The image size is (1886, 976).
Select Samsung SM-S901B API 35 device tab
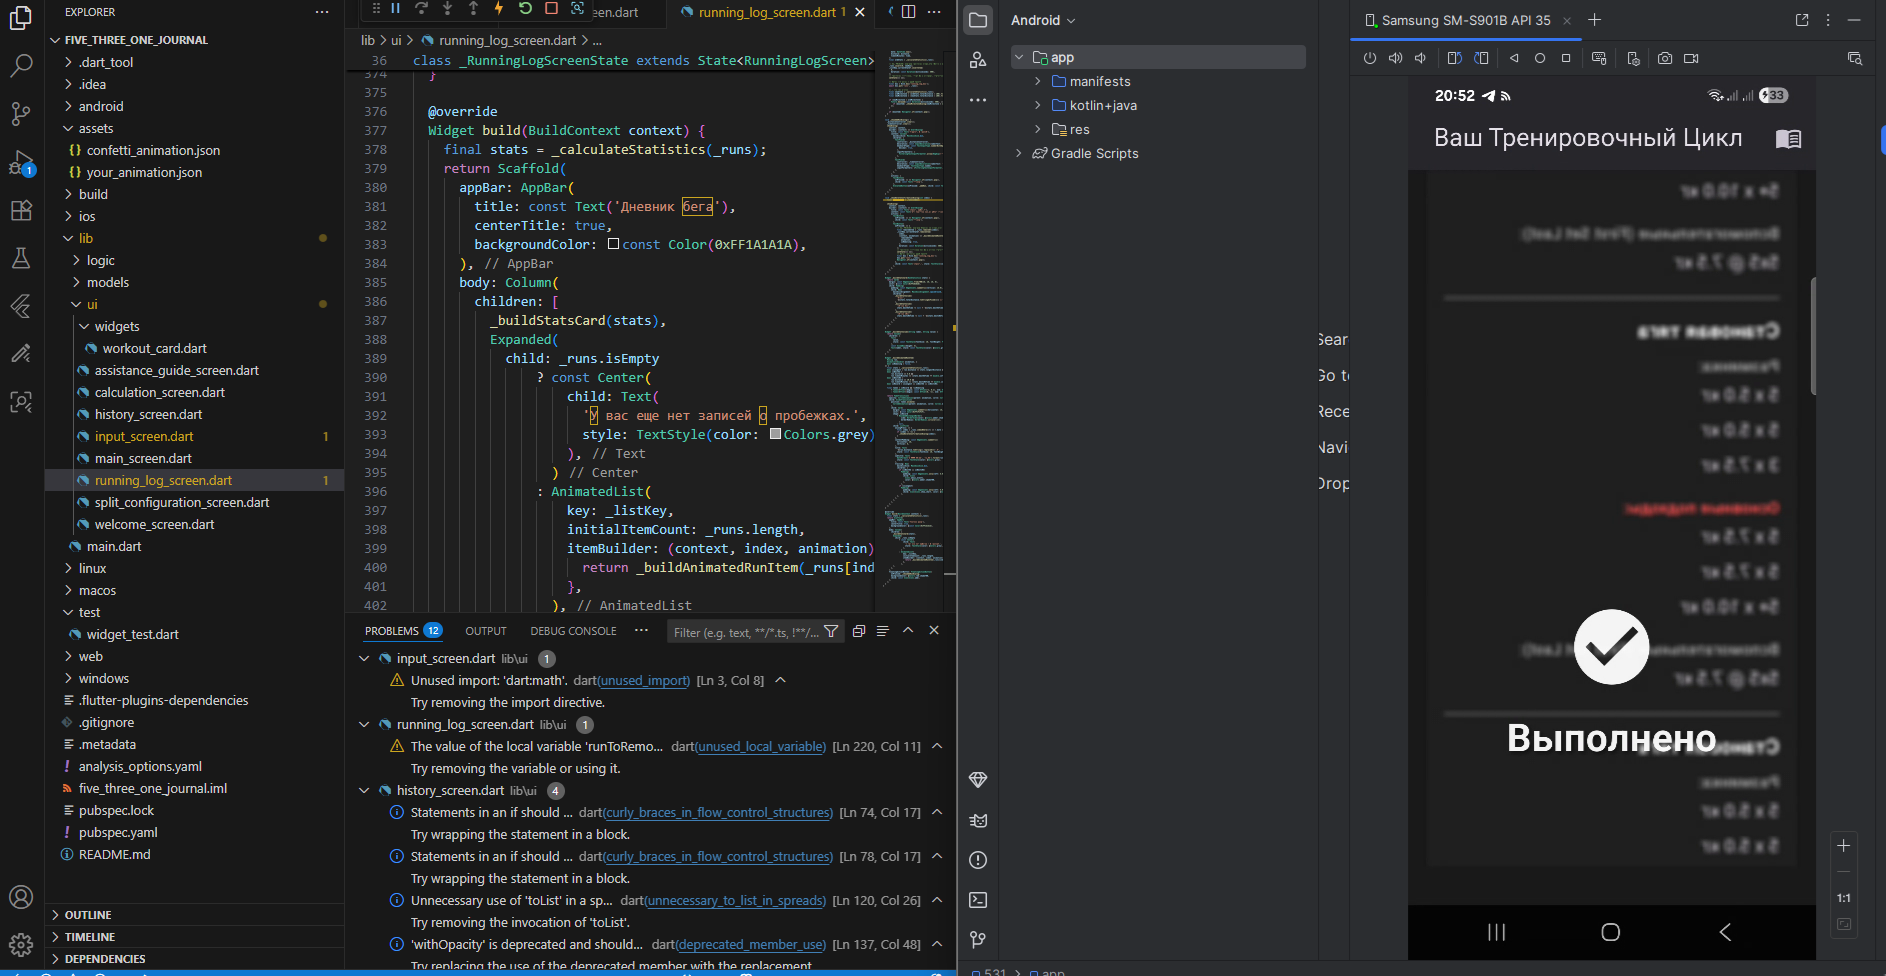[1465, 20]
